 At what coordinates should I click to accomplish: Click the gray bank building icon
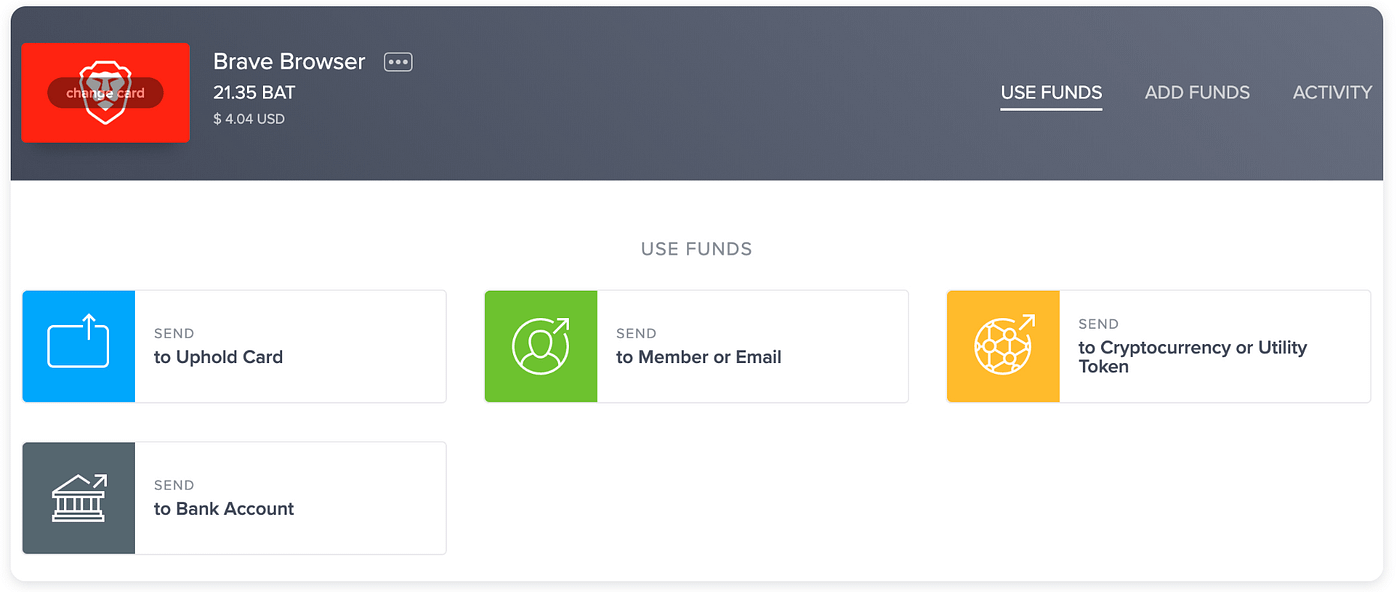(79, 498)
